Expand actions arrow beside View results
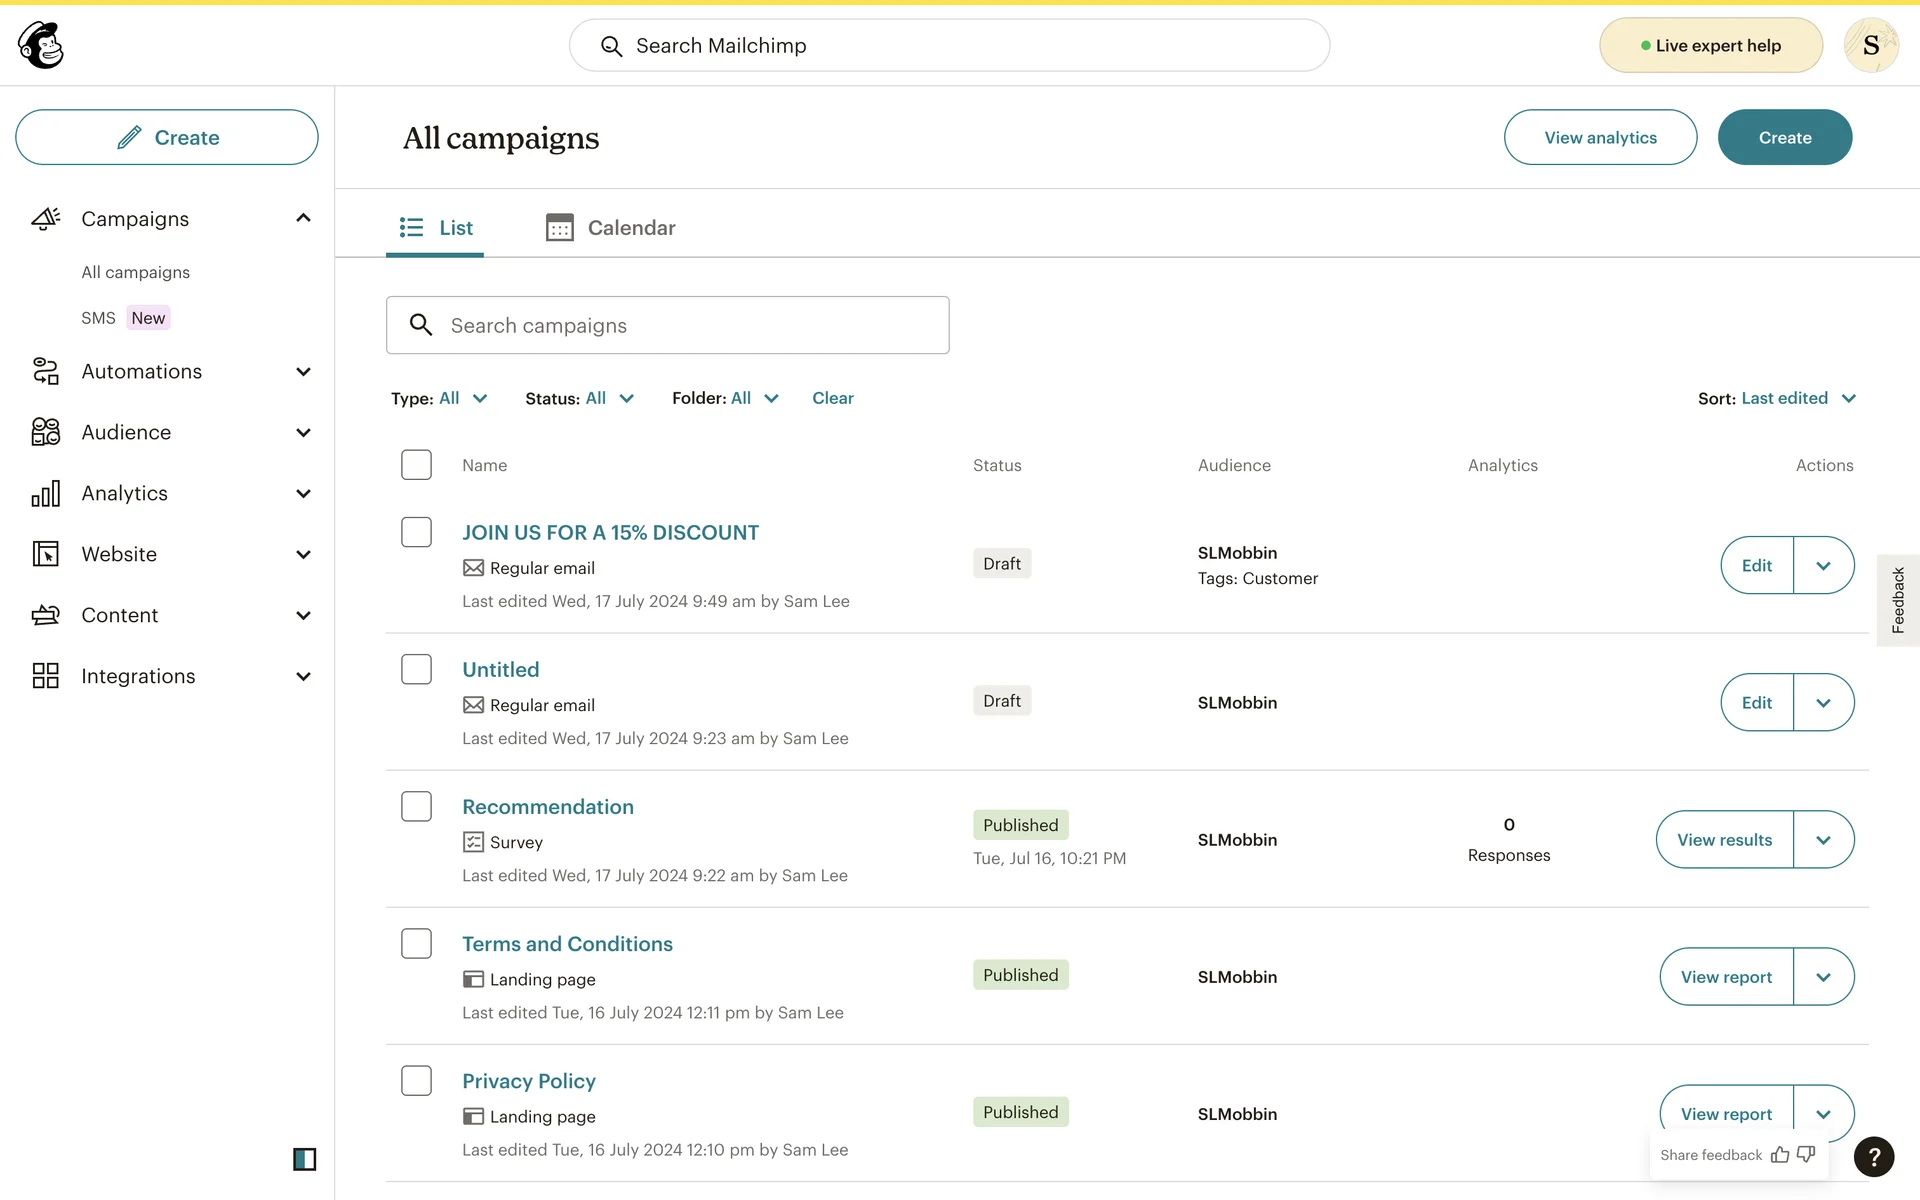Image resolution: width=1920 pixels, height=1200 pixels. (1823, 840)
